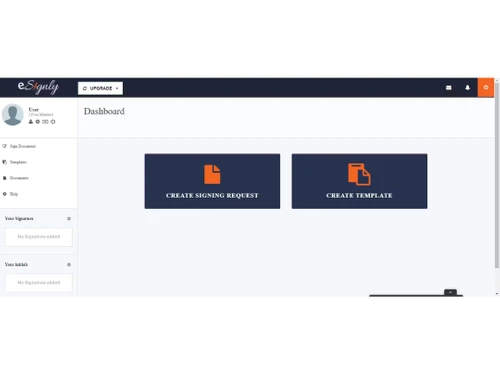Click the Sign Document pencil icon
The image size is (500, 375).
click(x=5, y=146)
